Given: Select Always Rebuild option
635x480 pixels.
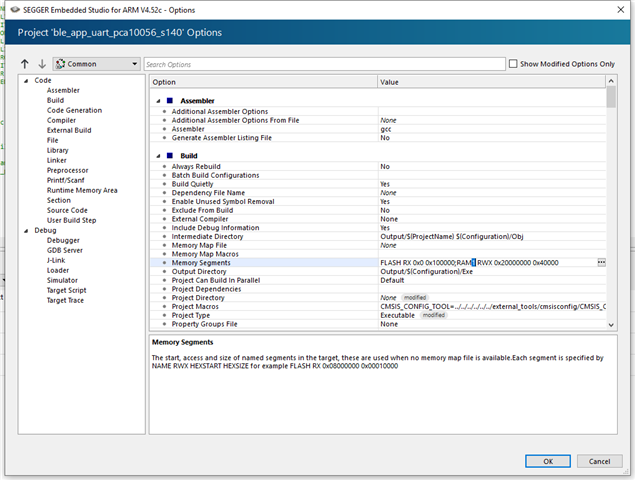Looking at the screenshot, I should click(378, 166).
